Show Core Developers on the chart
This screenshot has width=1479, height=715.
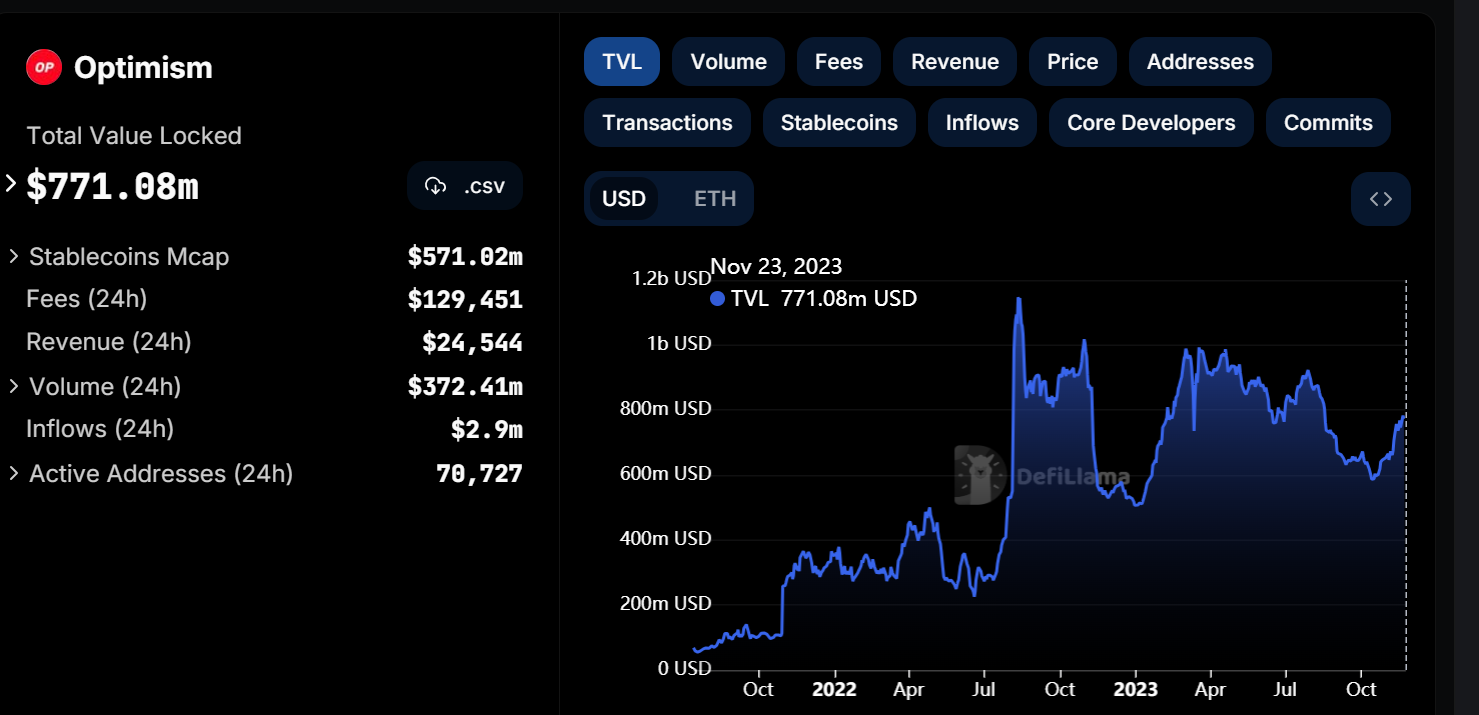1151,123
